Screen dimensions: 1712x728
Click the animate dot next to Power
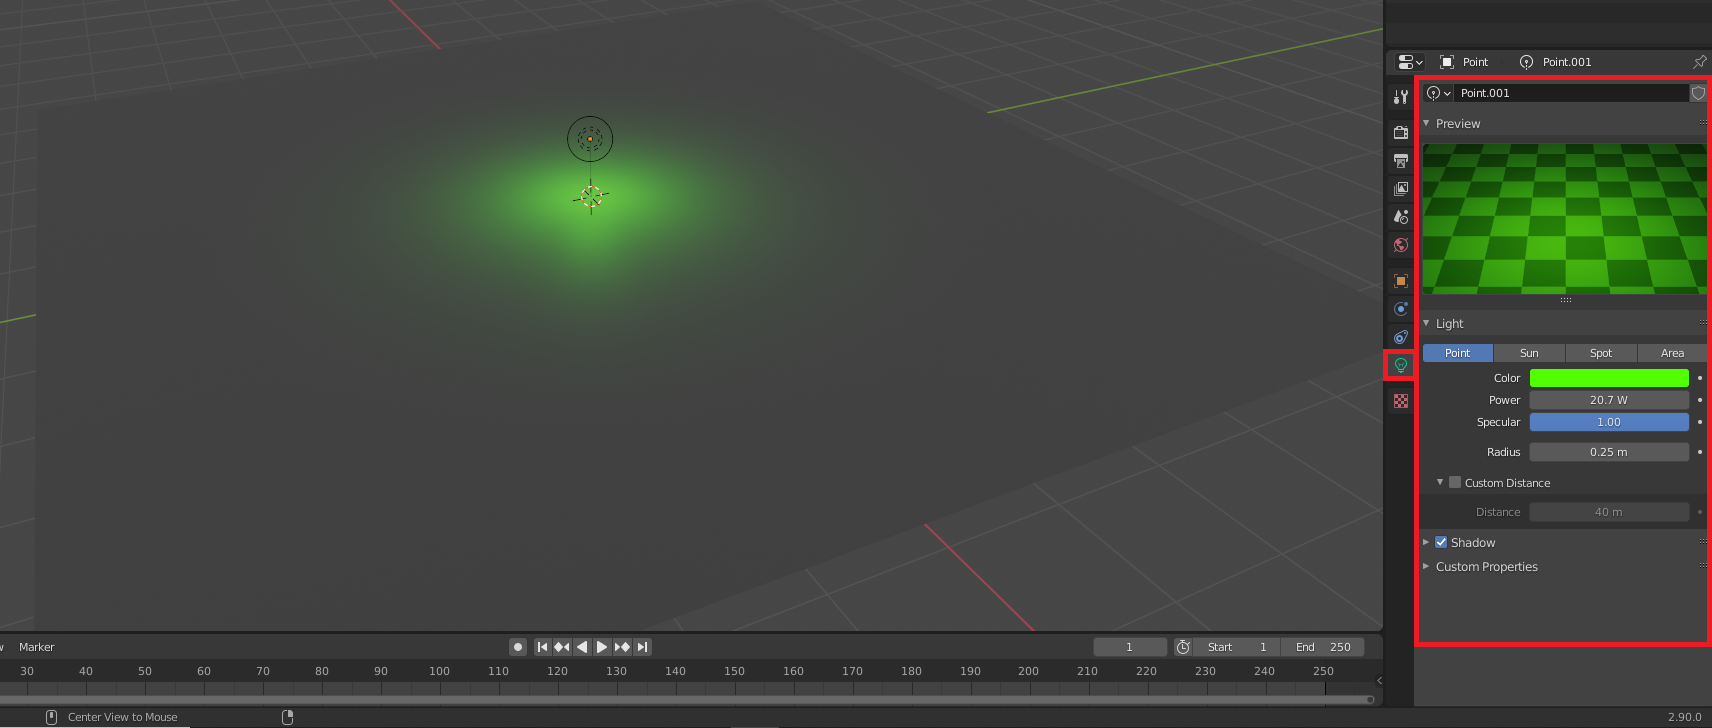(x=1699, y=400)
